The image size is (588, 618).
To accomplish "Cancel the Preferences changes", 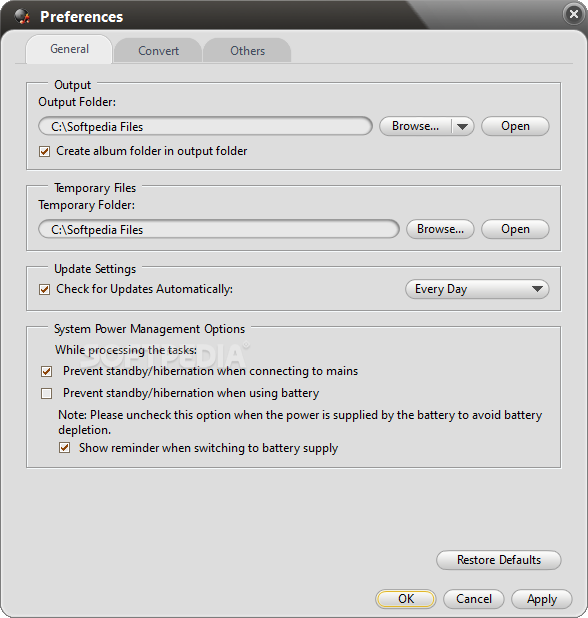I will point(474,599).
